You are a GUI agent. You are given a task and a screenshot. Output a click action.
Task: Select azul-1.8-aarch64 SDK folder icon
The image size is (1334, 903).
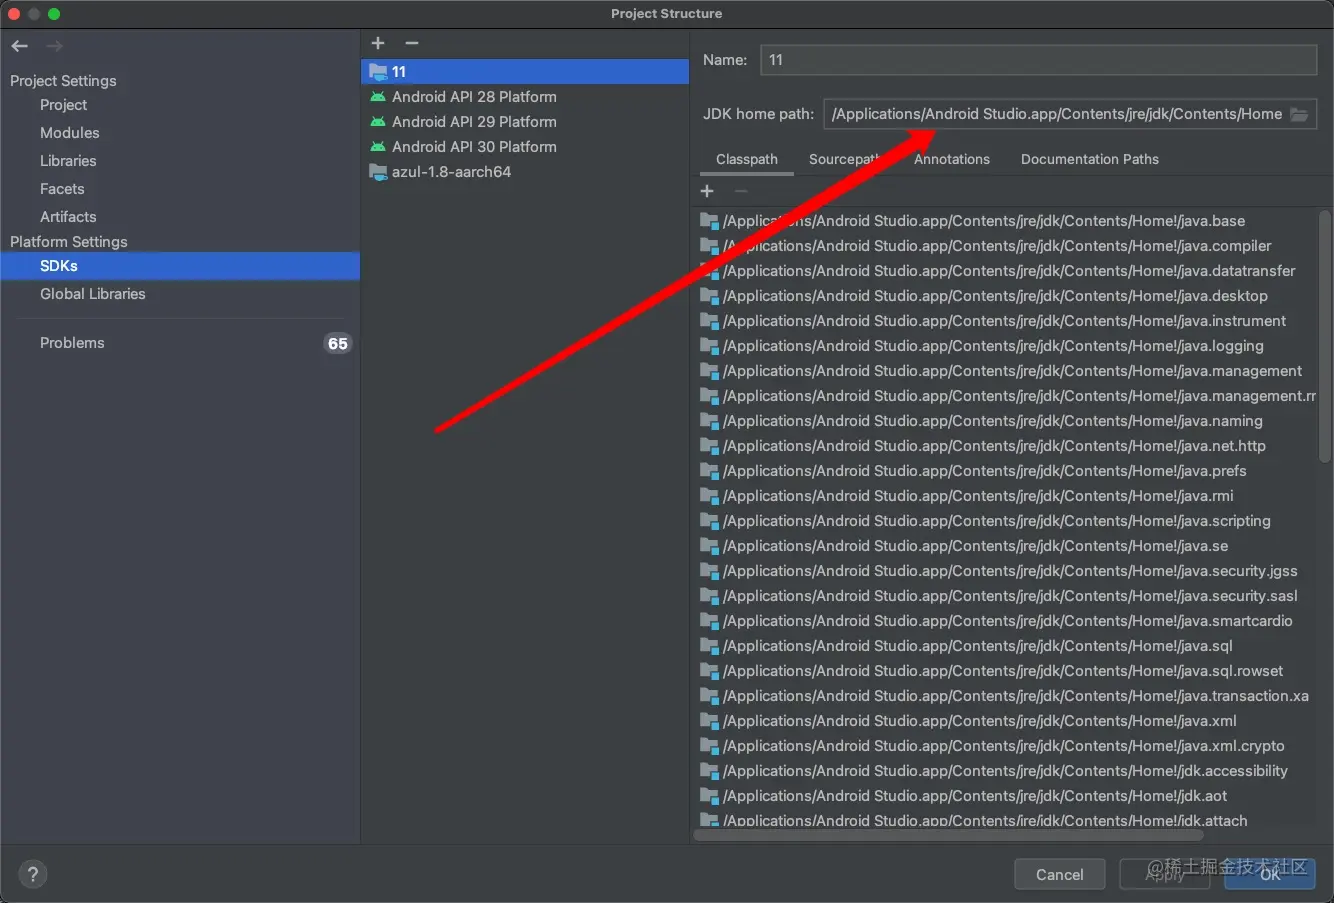coord(378,172)
